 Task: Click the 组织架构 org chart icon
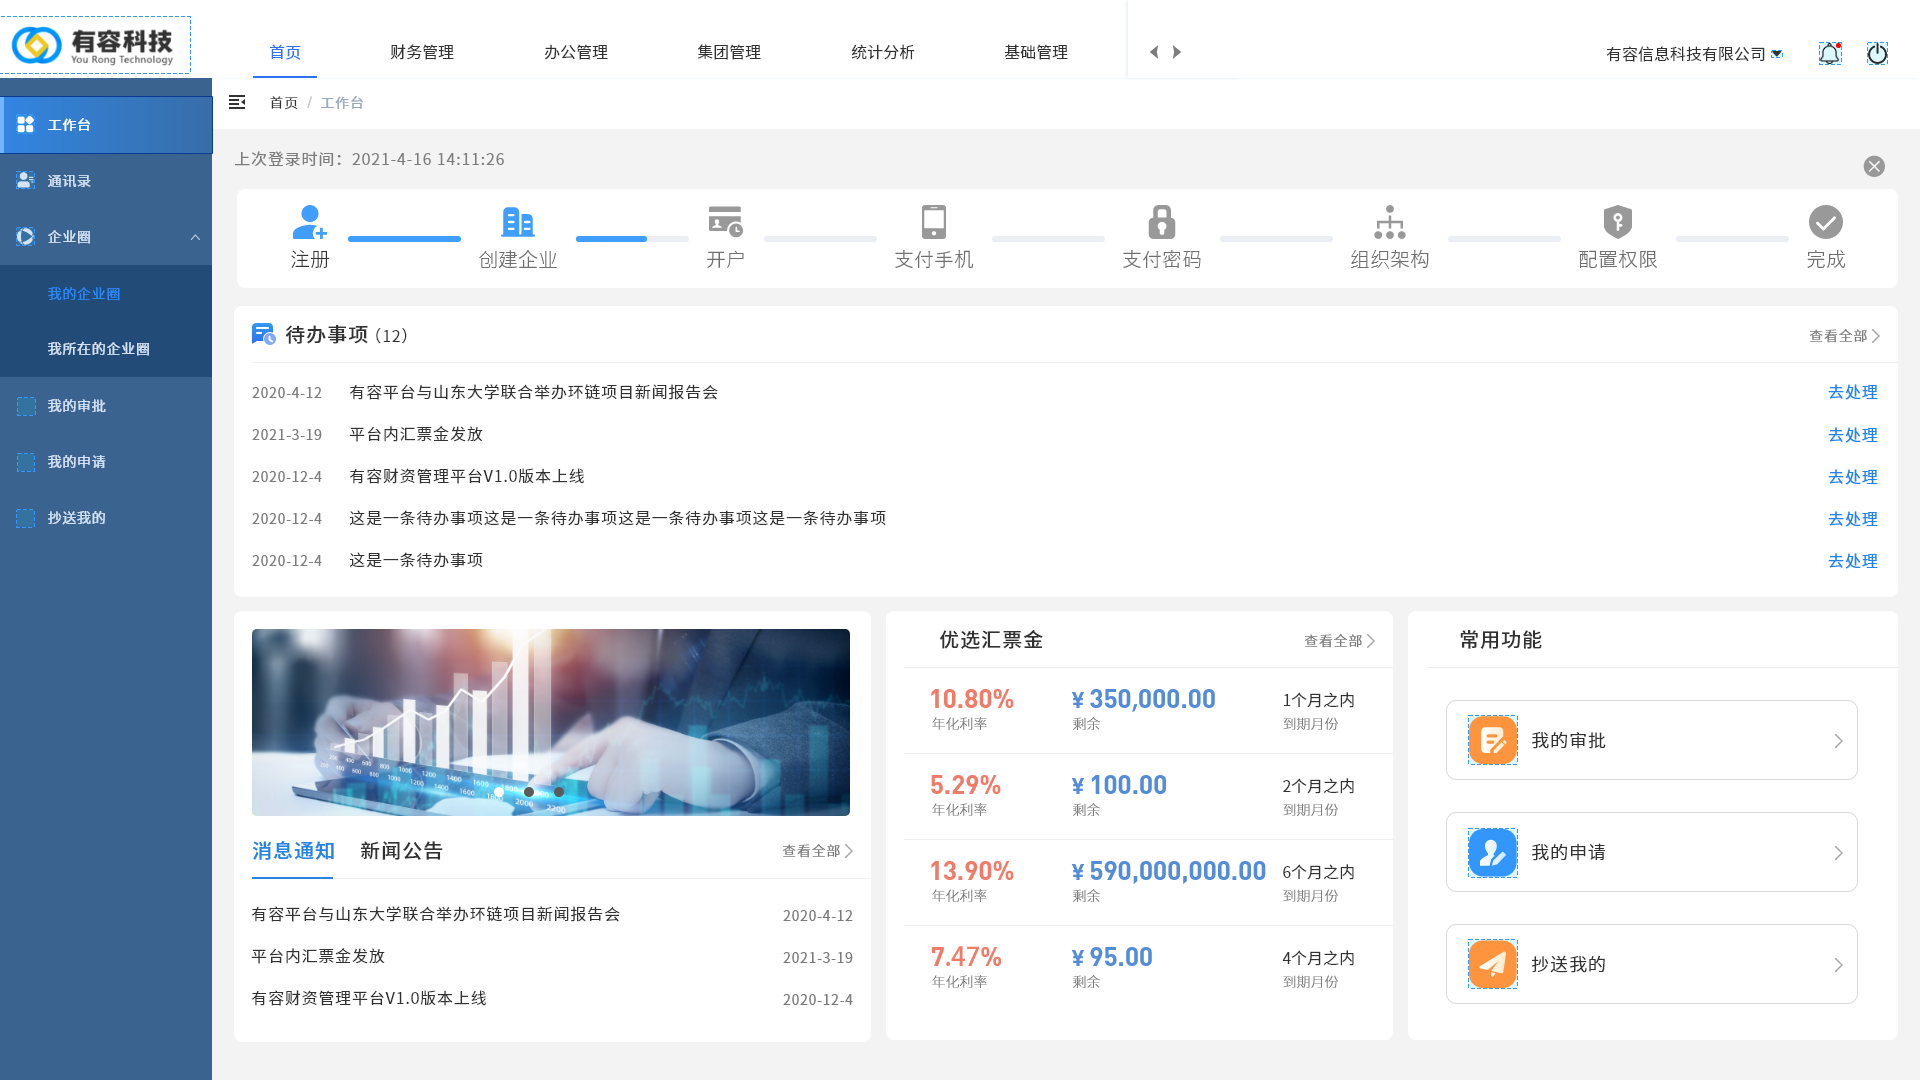point(1390,222)
